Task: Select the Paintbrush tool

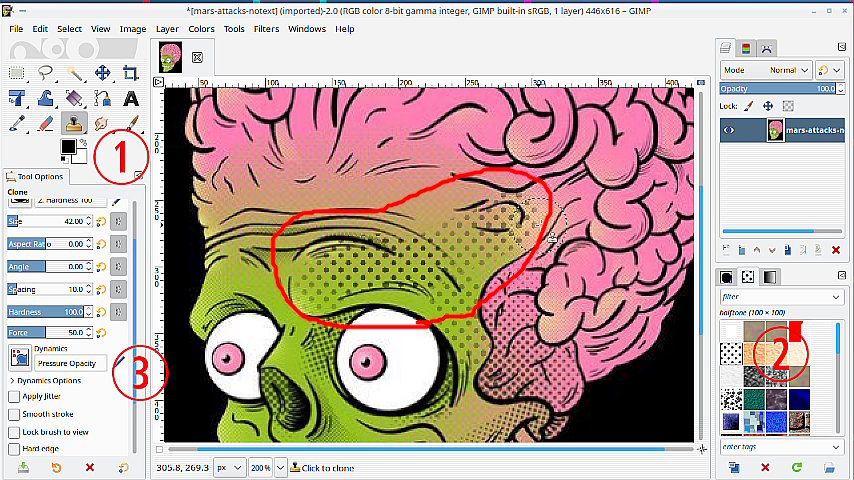Action: [x=131, y=123]
